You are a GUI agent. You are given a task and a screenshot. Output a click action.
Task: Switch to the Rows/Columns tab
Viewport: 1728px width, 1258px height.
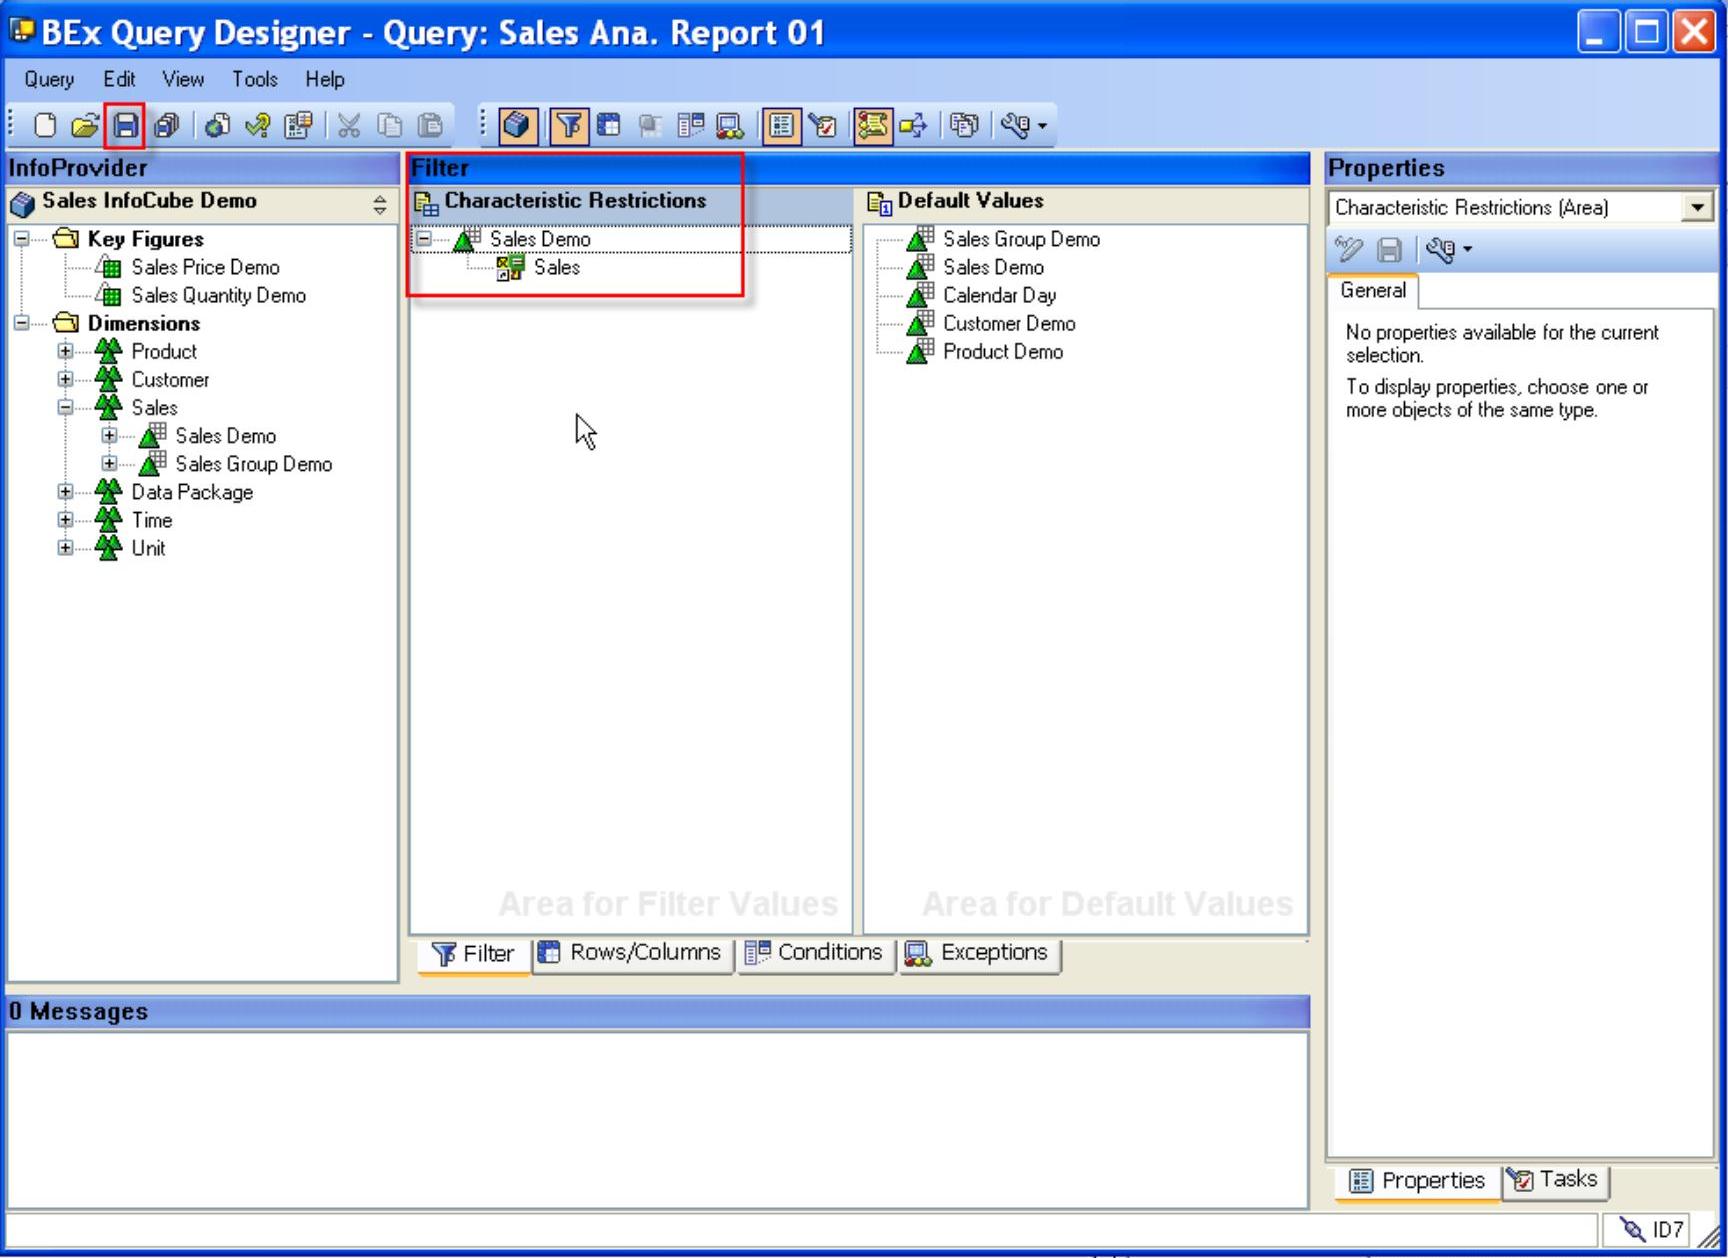(x=632, y=953)
